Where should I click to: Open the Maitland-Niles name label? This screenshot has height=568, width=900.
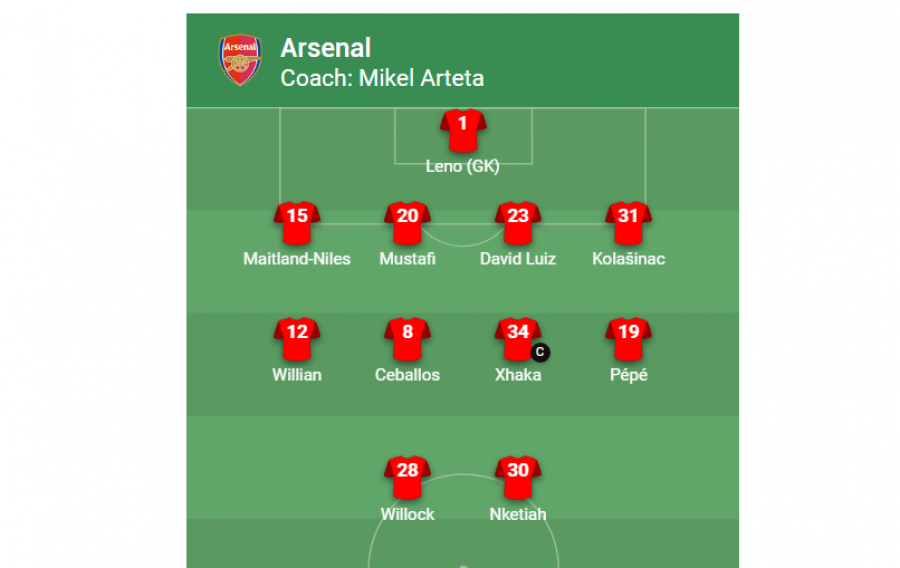tap(297, 259)
